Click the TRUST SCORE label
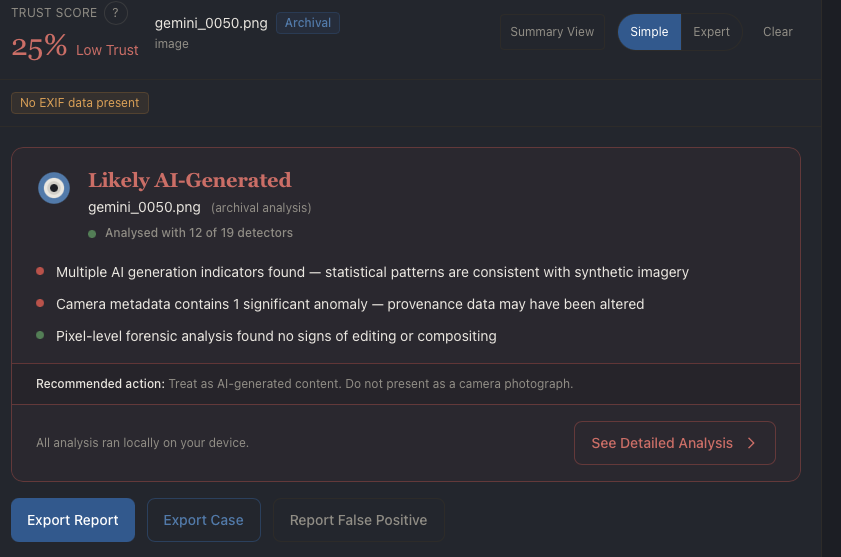Image resolution: width=841 pixels, height=557 pixels. pyautogui.click(x=54, y=12)
